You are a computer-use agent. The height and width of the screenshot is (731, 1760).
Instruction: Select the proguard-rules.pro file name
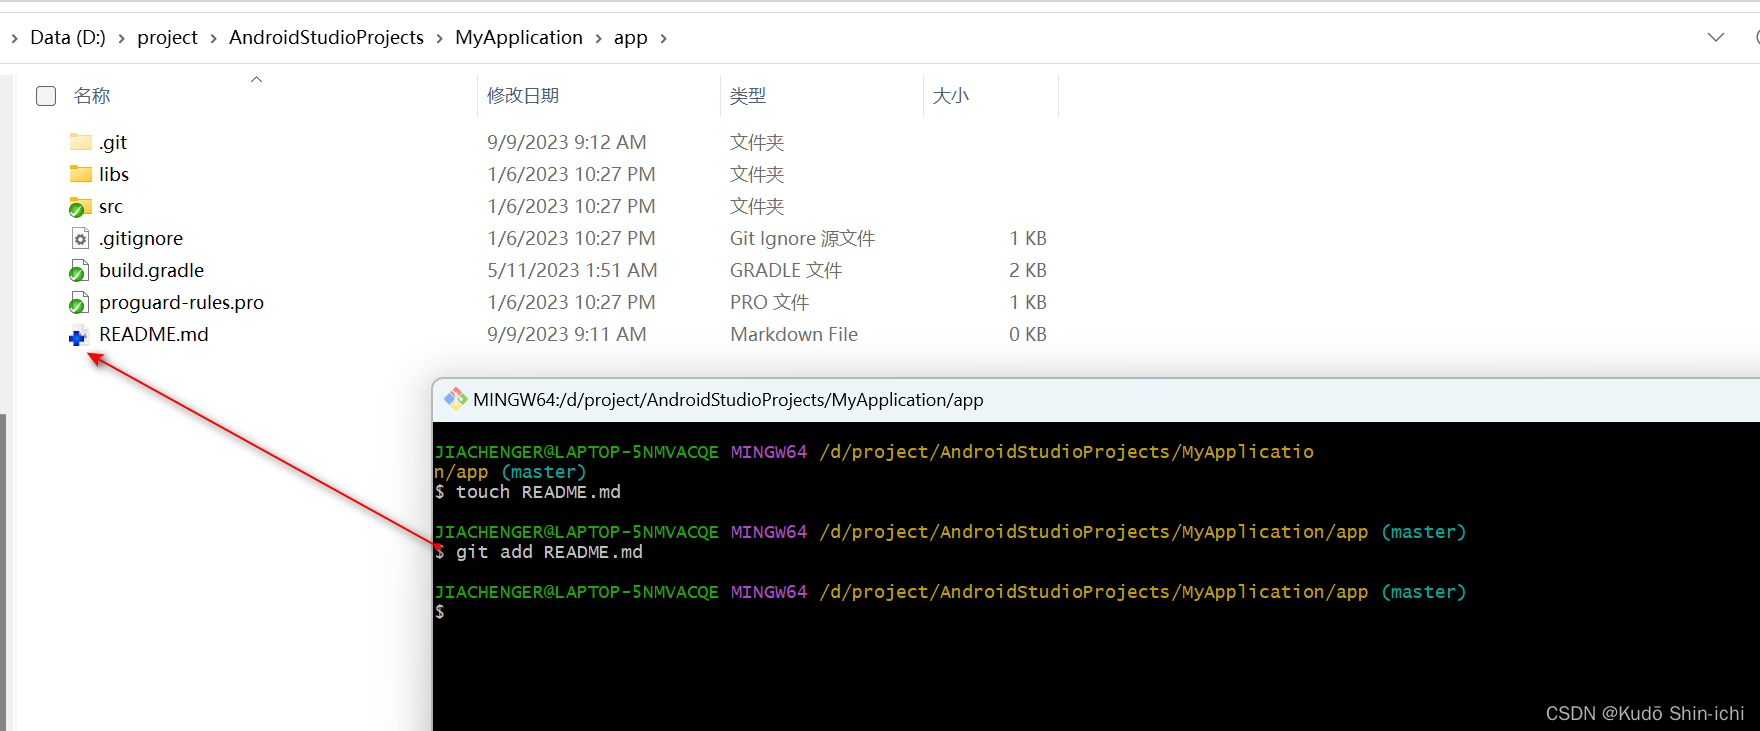(181, 302)
